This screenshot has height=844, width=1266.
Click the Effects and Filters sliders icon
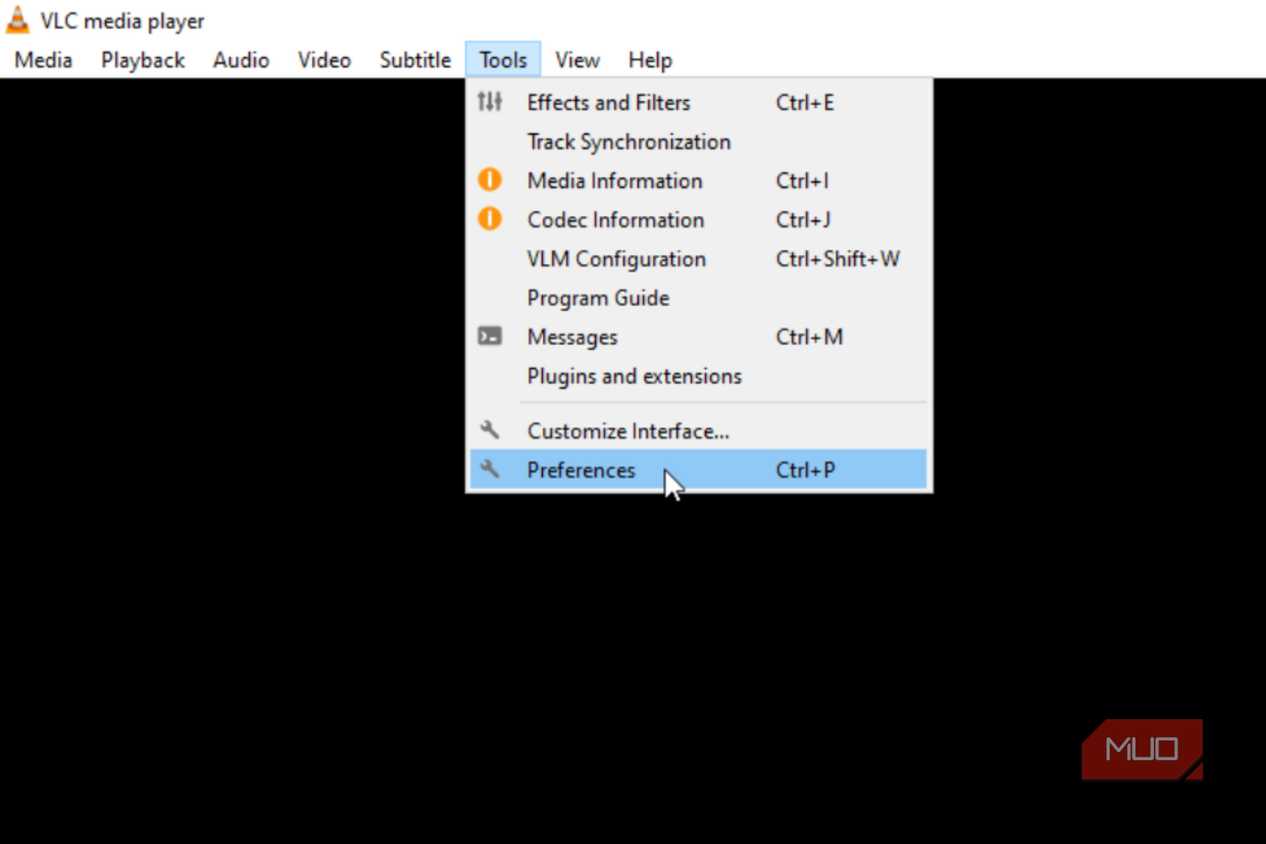[489, 102]
